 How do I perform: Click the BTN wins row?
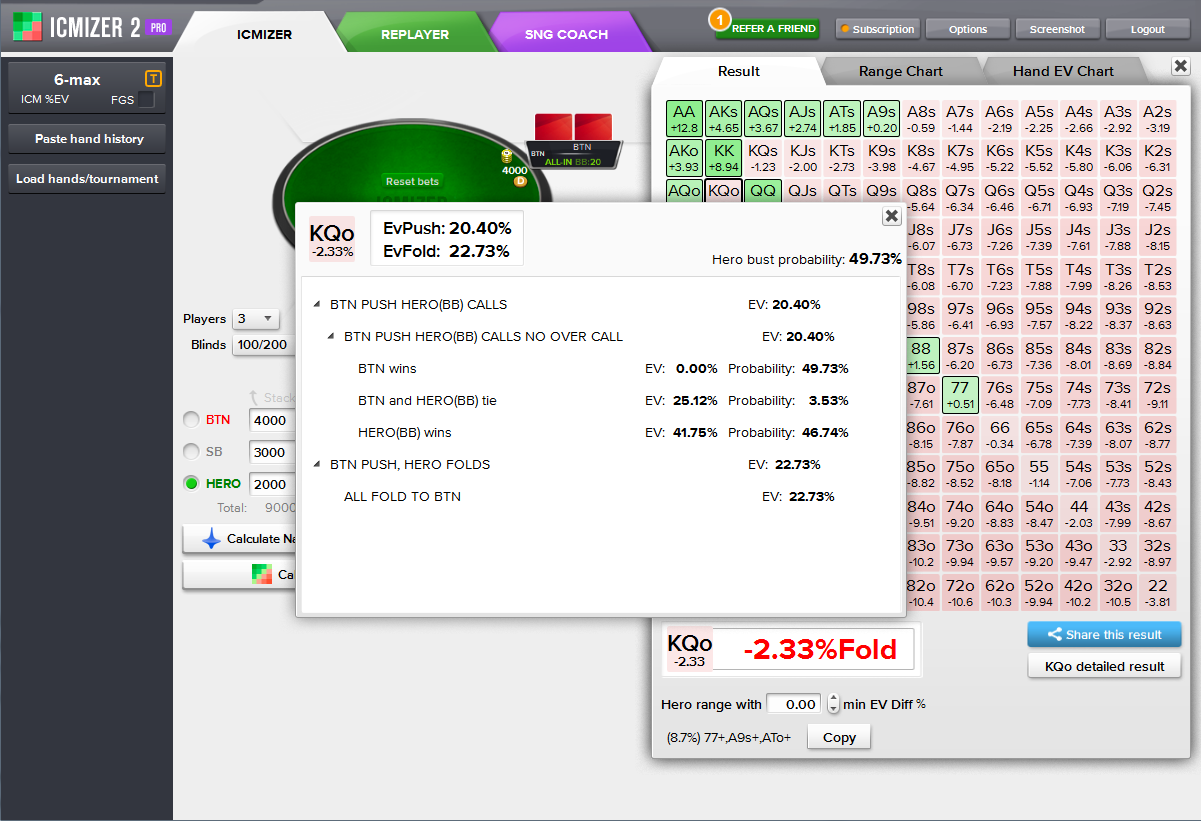603,369
